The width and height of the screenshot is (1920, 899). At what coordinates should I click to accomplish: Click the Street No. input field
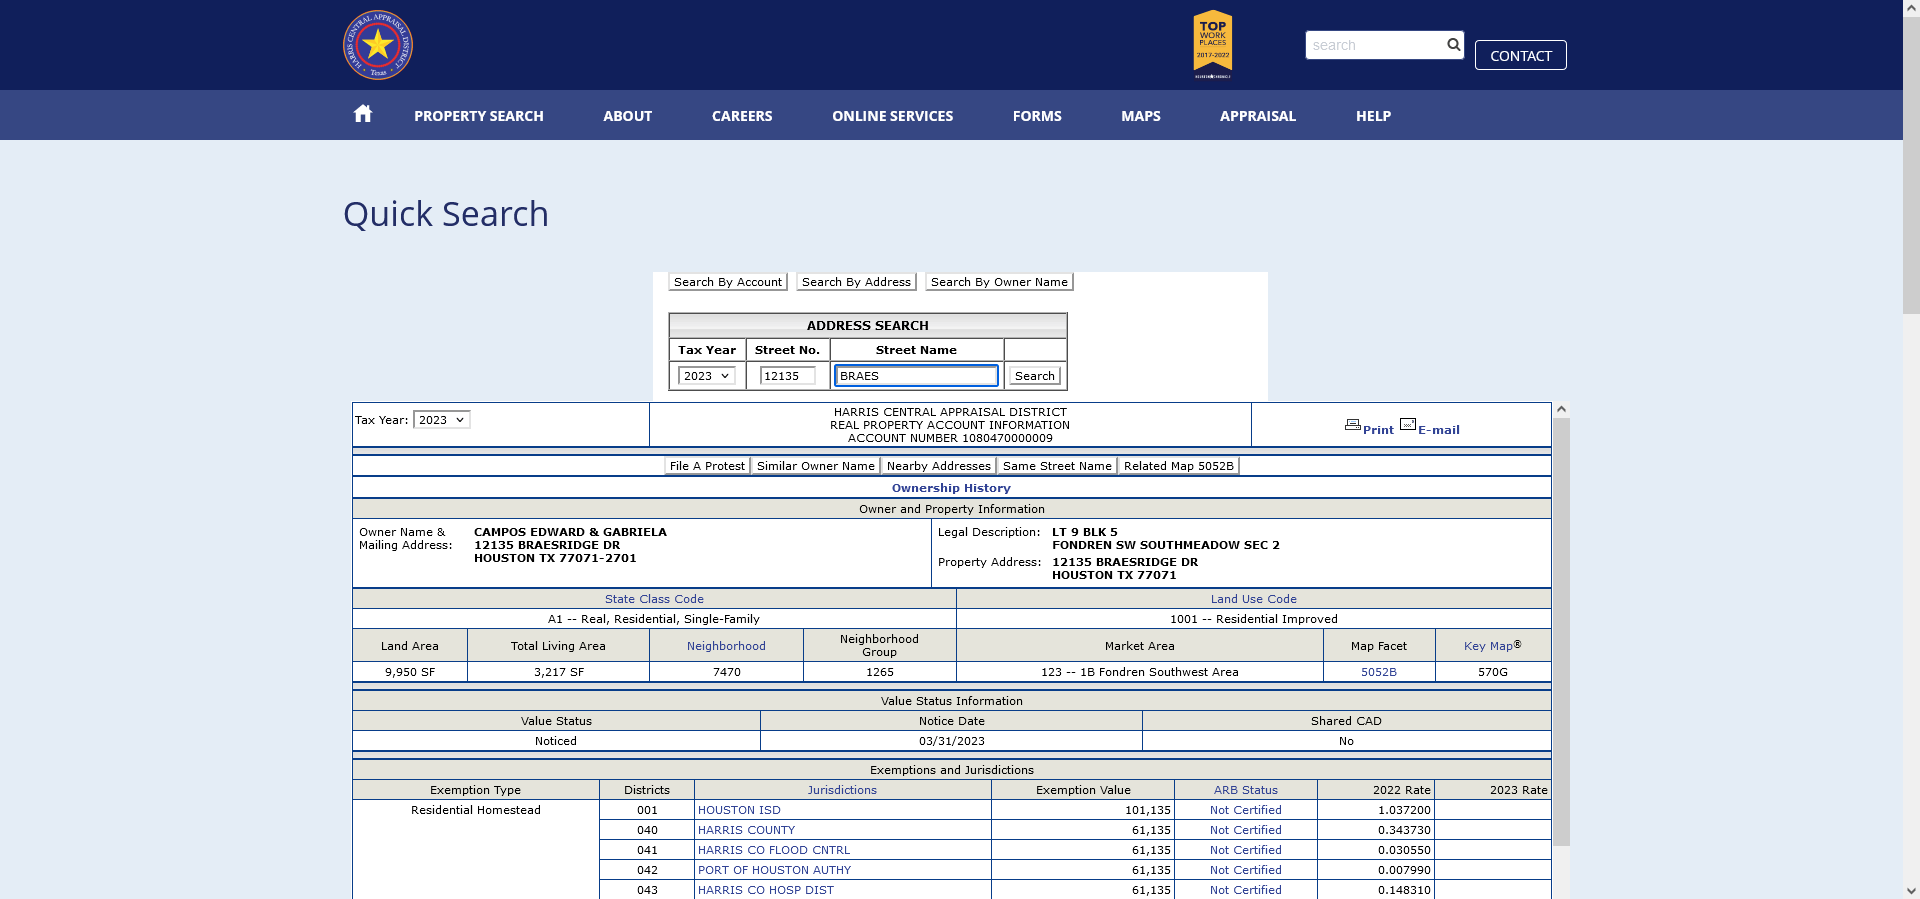coord(788,376)
